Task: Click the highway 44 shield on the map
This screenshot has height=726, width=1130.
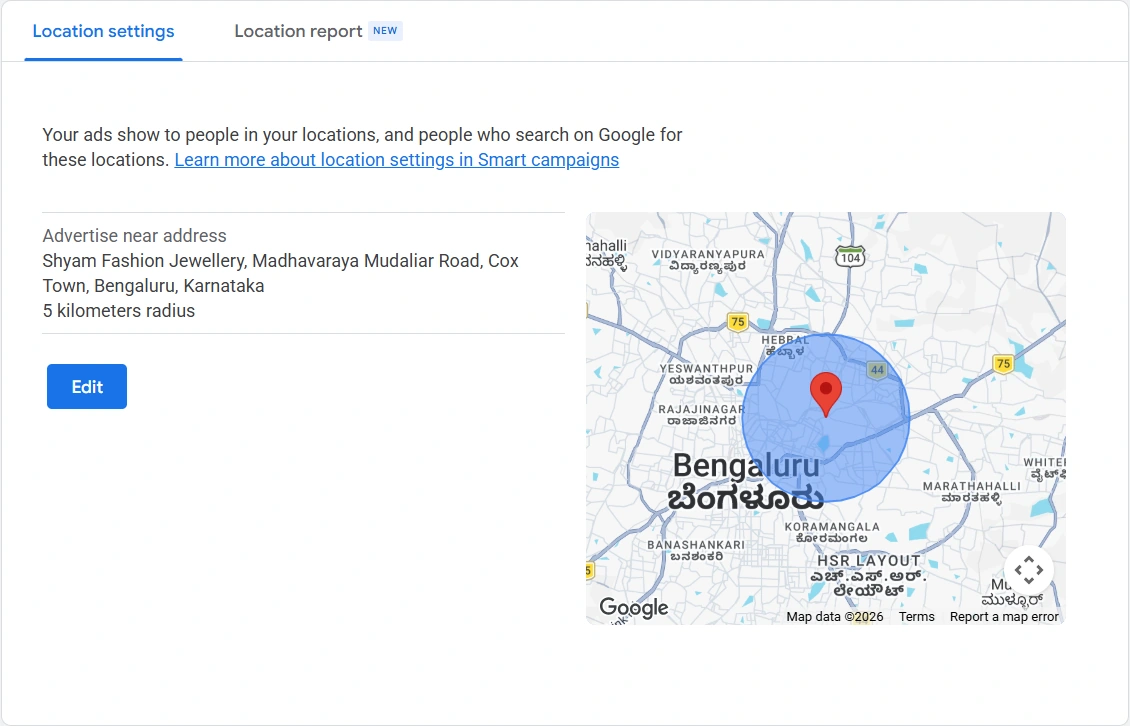Action: tap(877, 370)
